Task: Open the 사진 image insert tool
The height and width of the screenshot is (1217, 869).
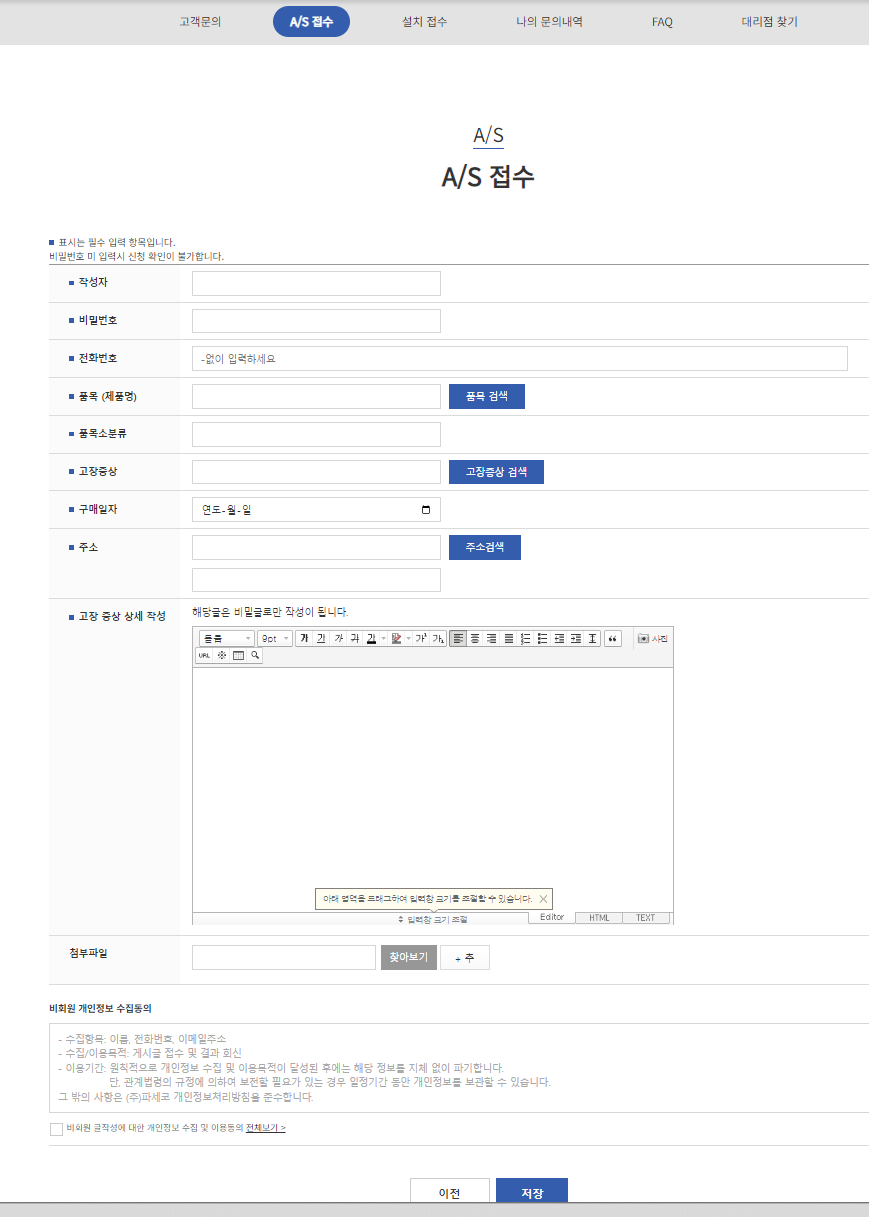Action: point(651,637)
